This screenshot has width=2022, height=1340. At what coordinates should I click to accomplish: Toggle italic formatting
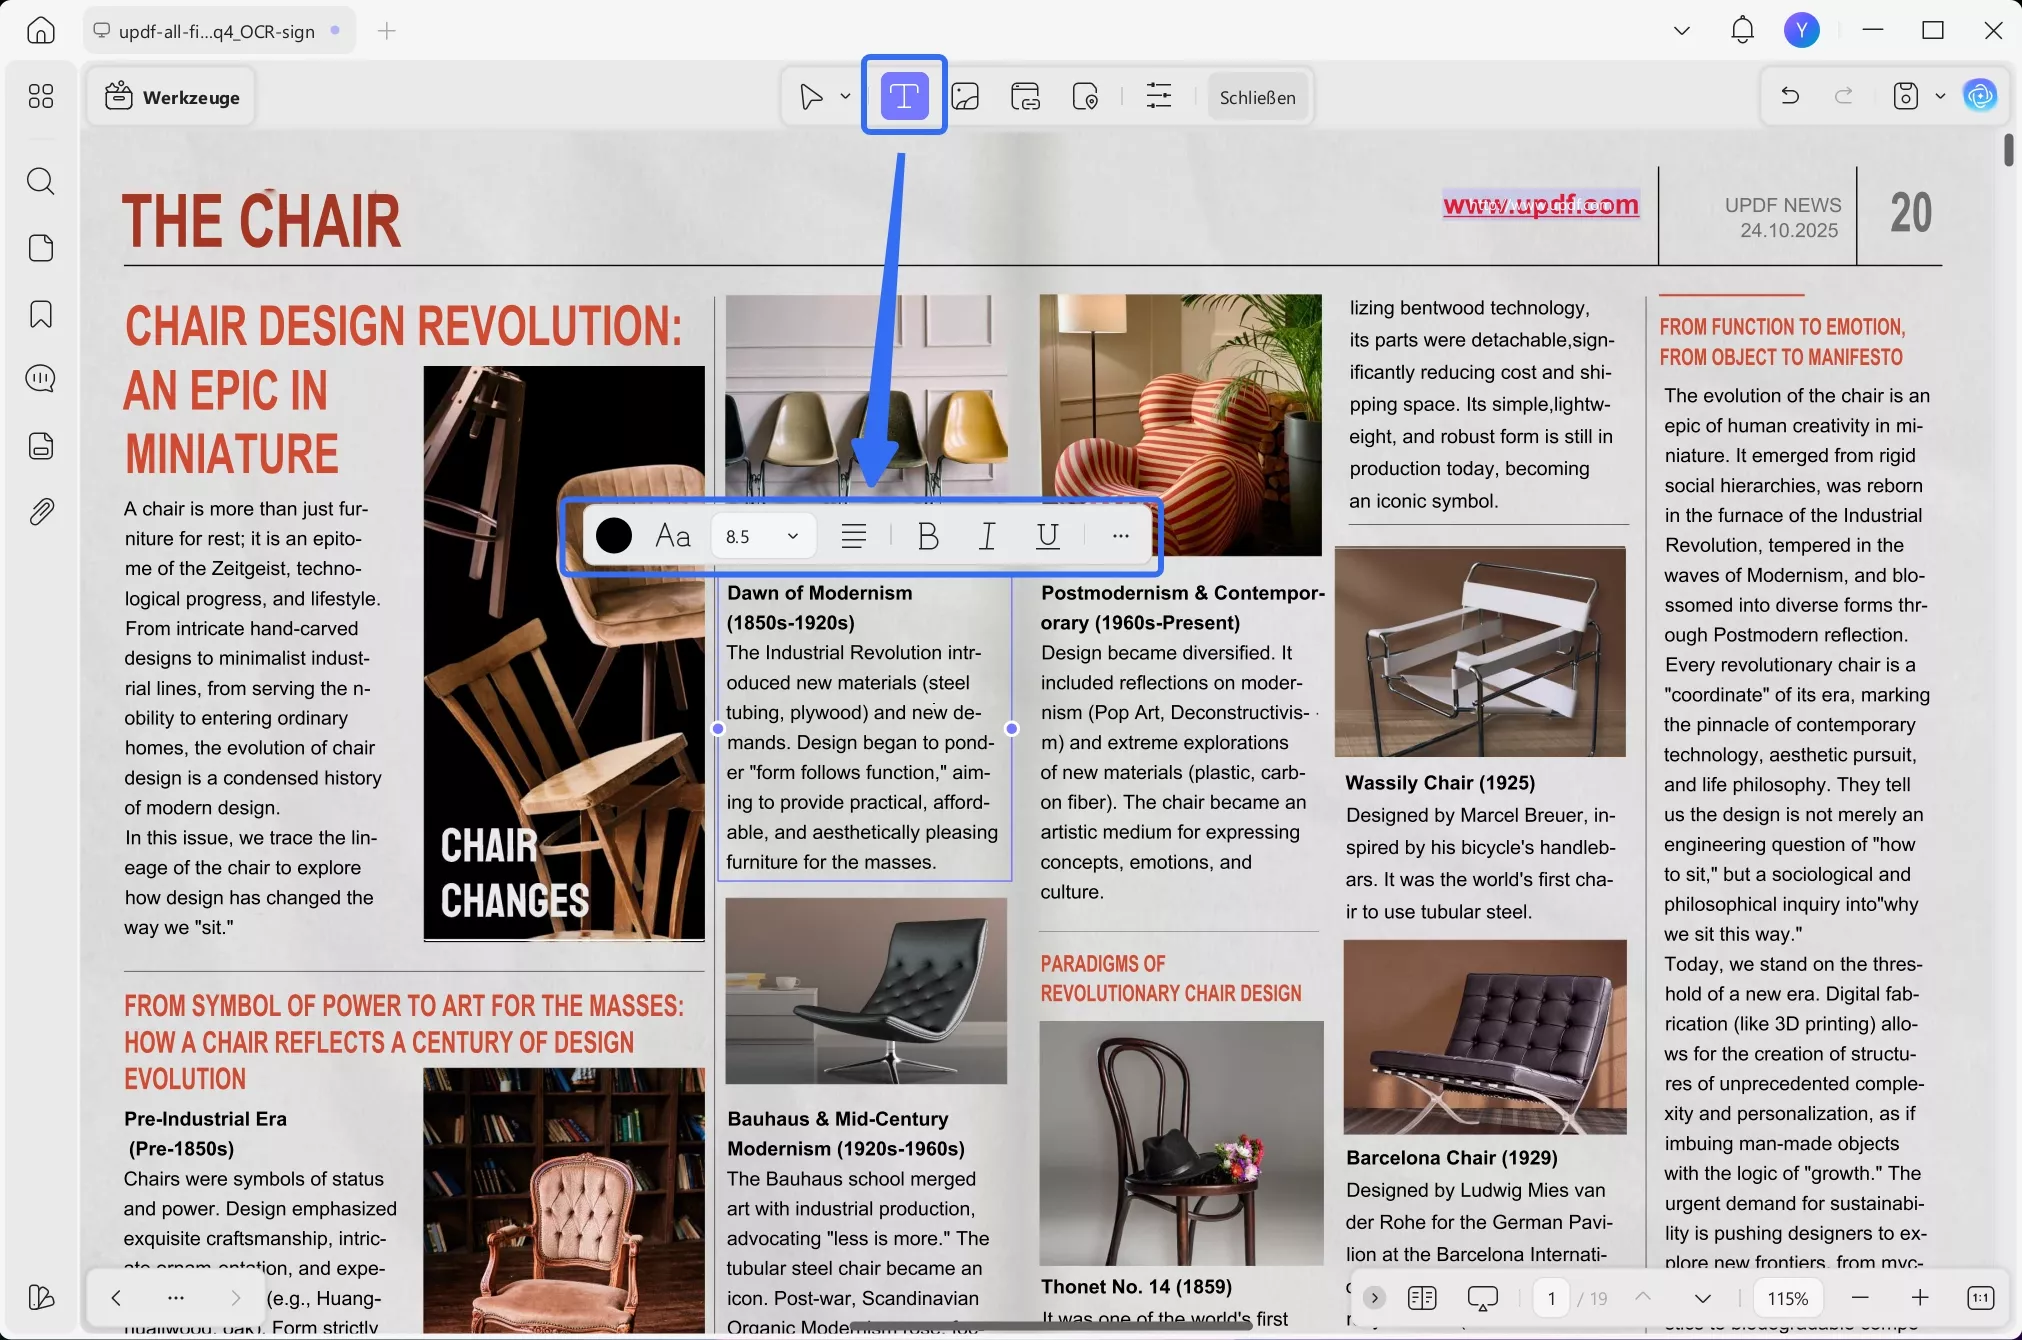987,537
